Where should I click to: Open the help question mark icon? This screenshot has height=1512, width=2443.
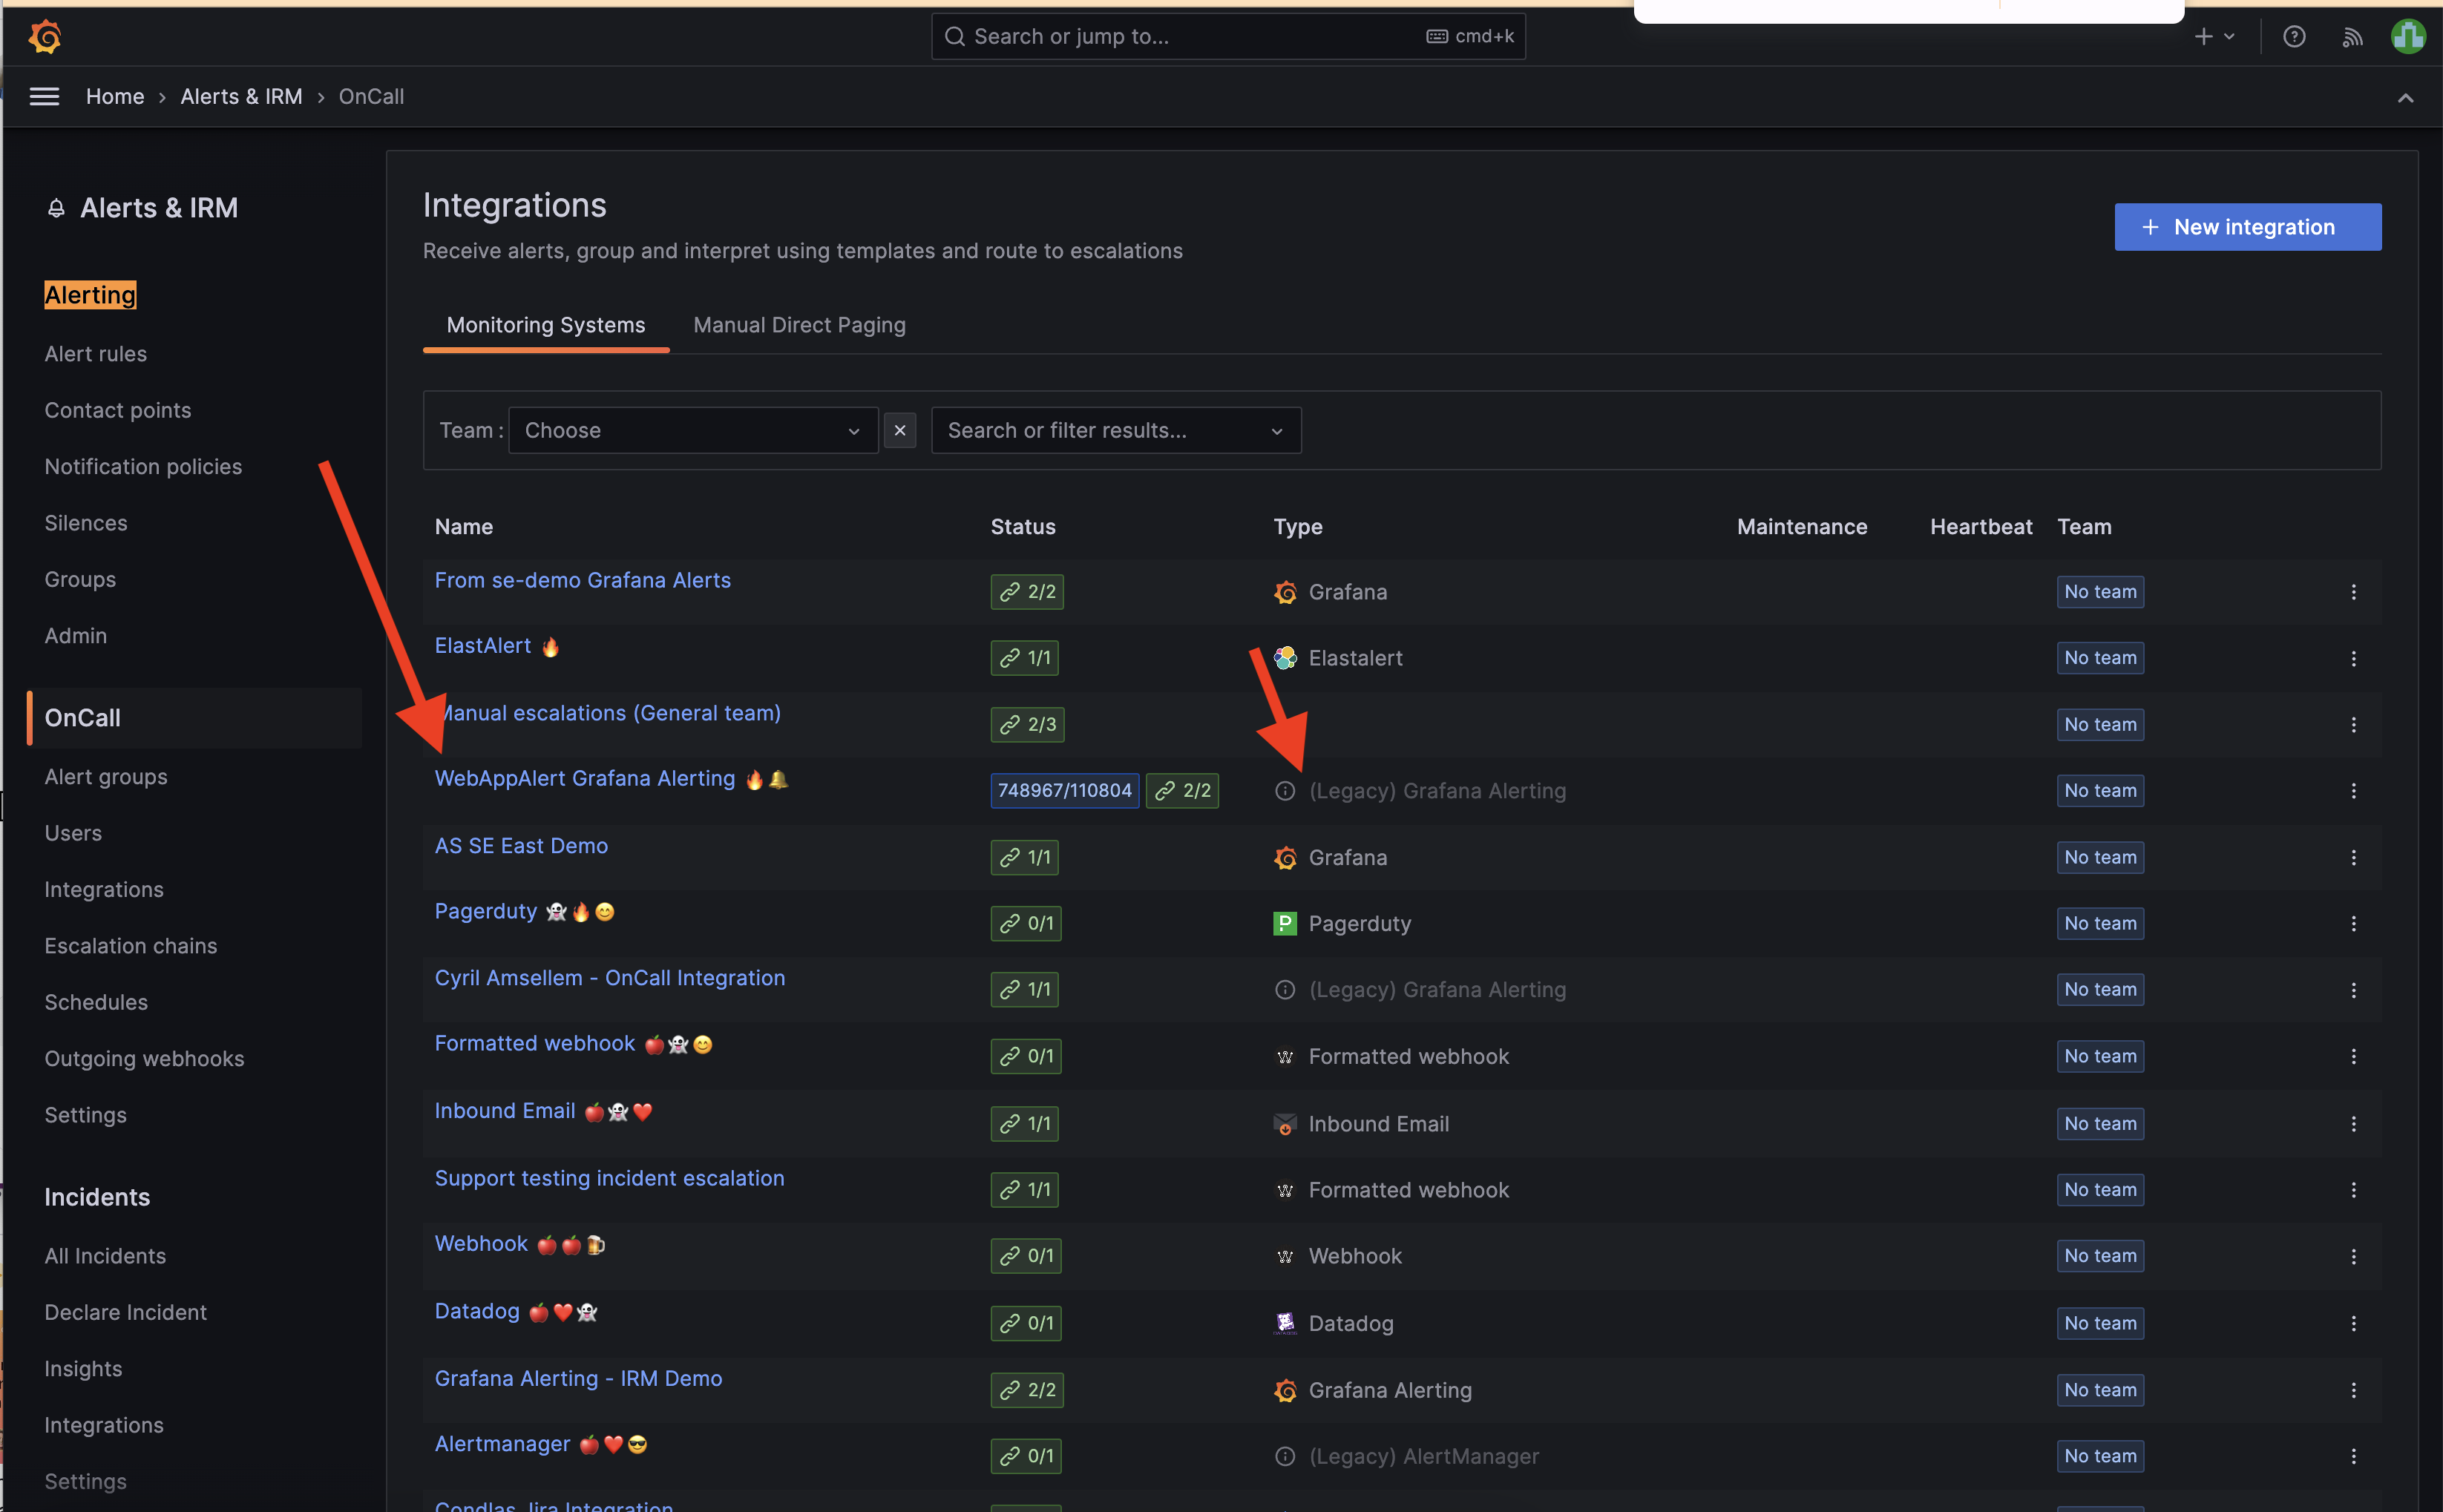point(2294,37)
